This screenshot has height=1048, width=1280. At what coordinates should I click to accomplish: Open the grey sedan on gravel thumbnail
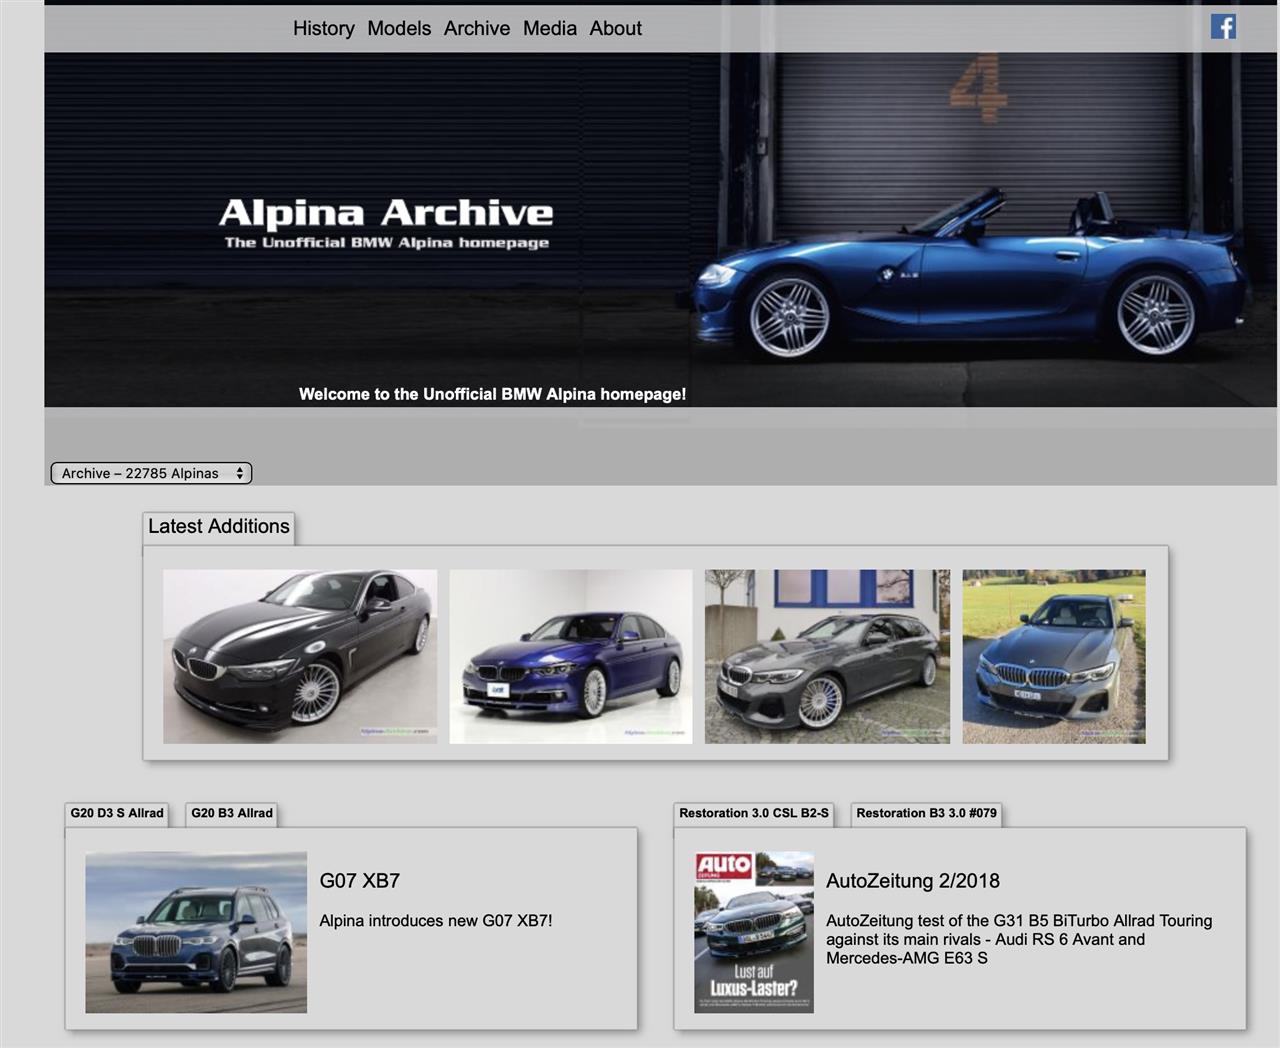(1054, 657)
